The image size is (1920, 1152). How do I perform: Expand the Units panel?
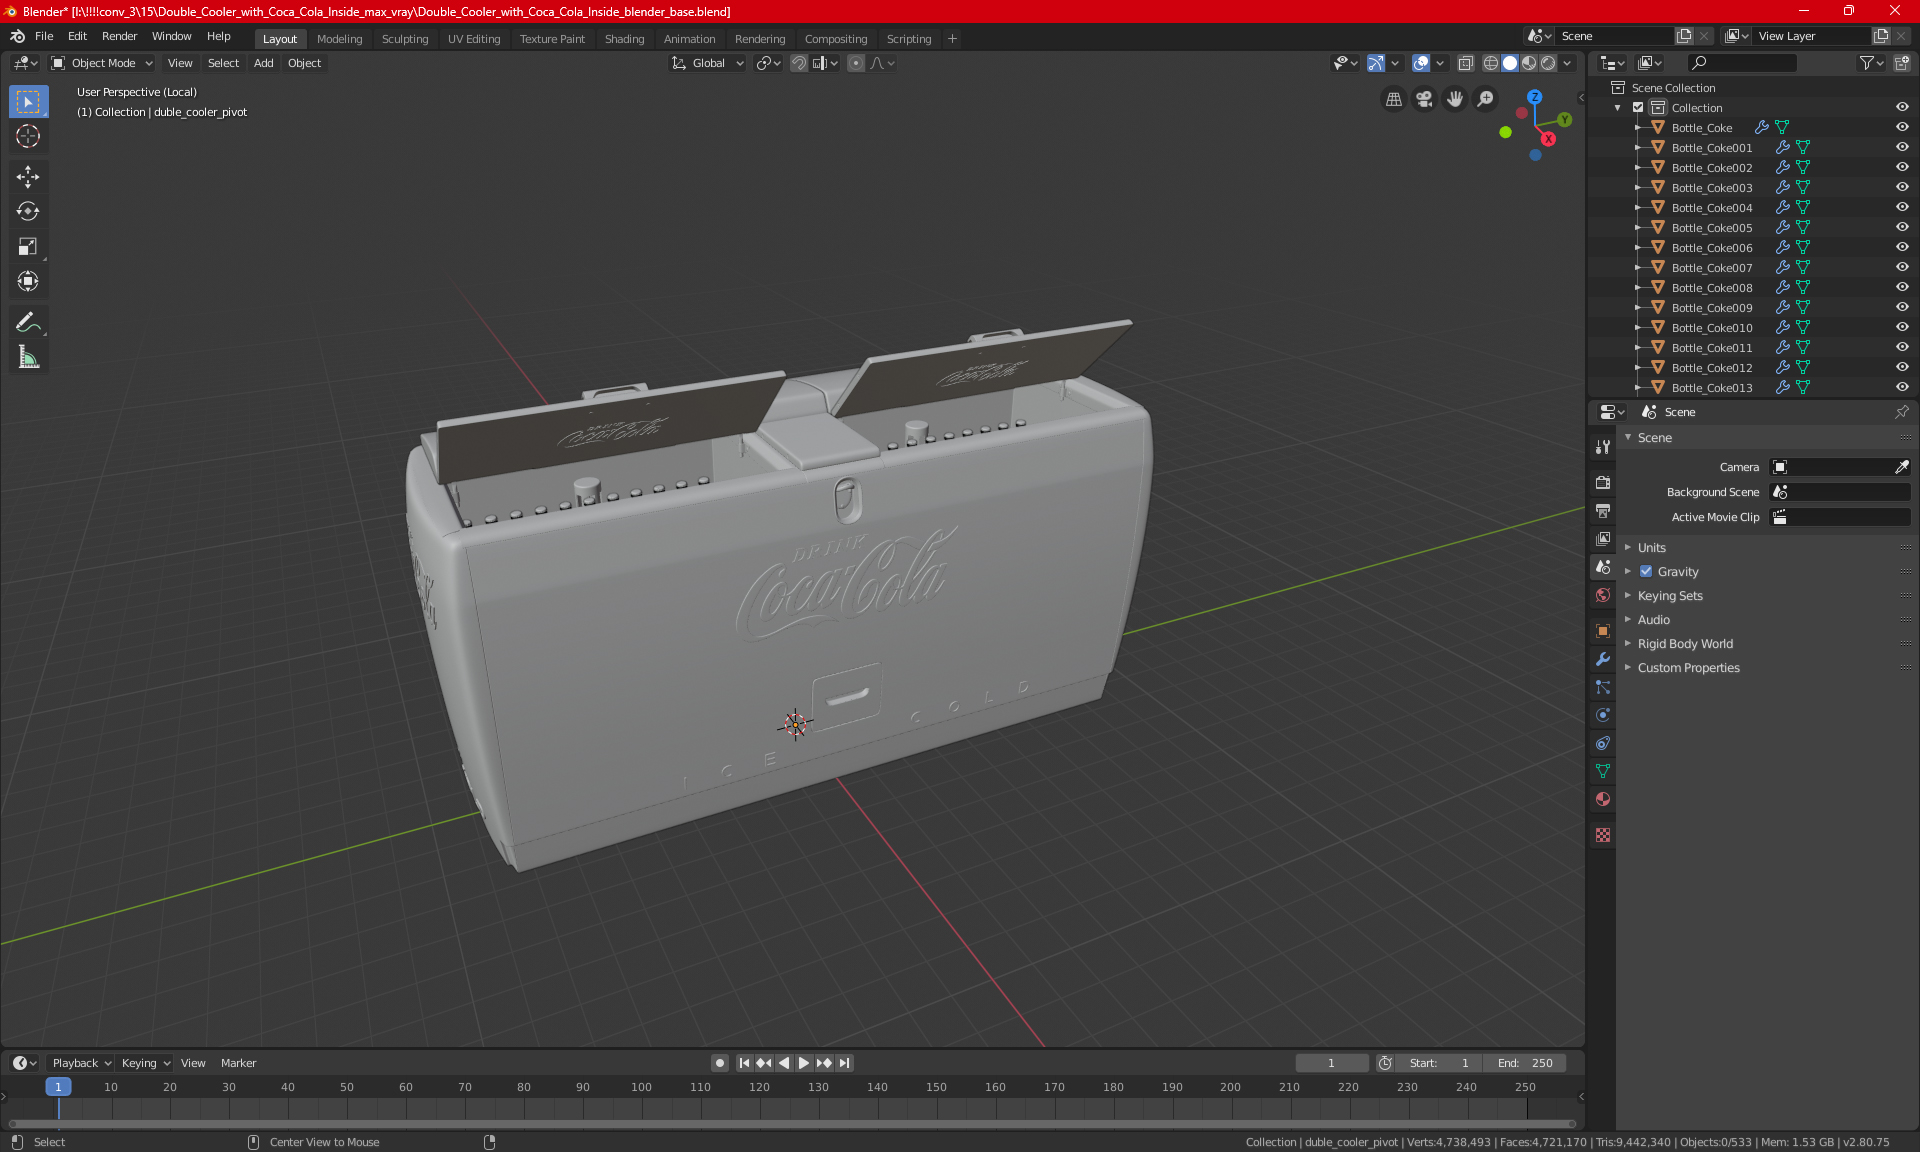(1651, 548)
